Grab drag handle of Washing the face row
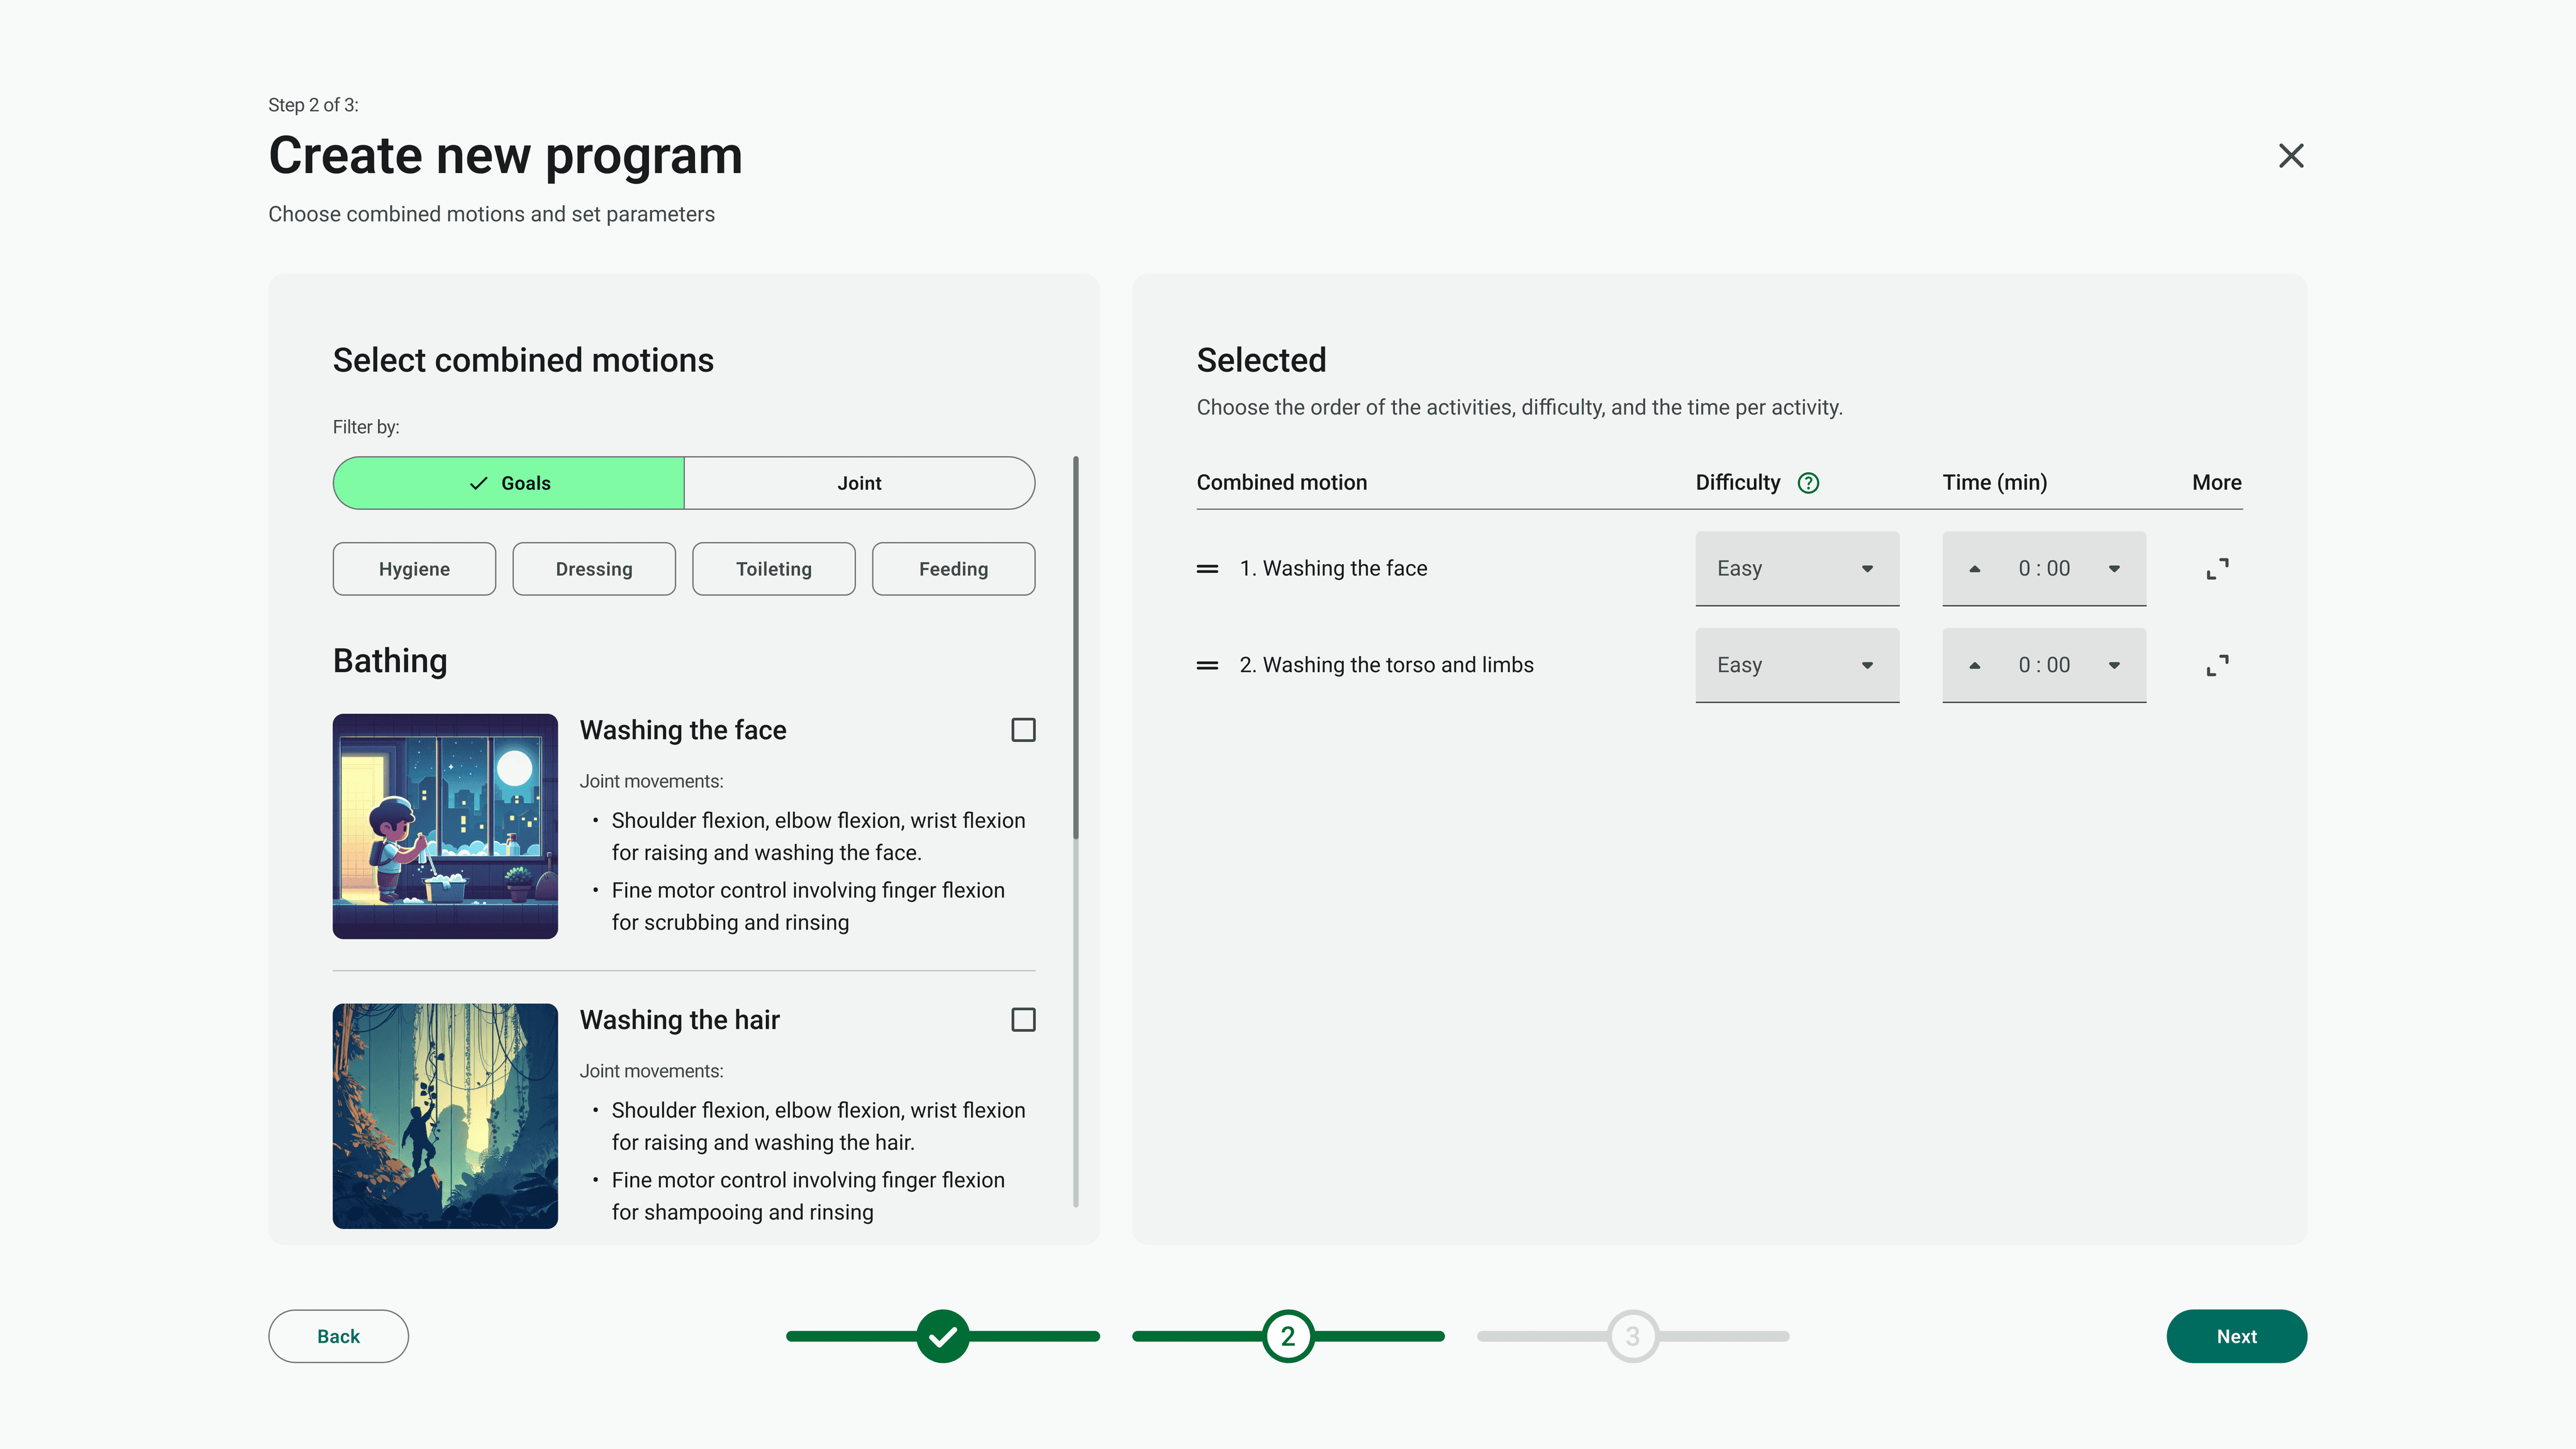Screen dimensions: 2576x1449 tap(1207, 568)
